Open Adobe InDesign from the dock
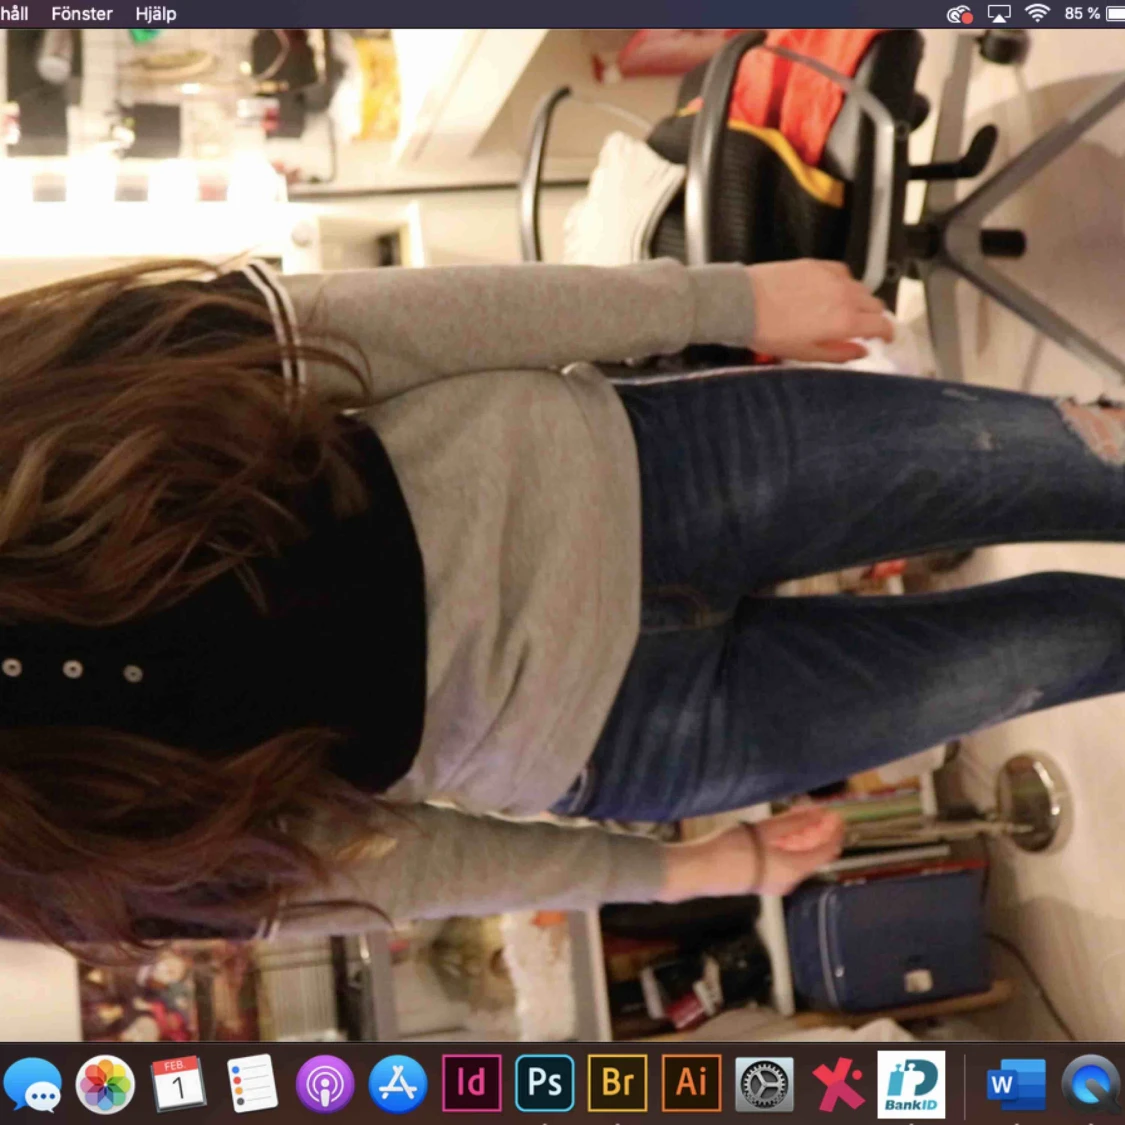This screenshot has height=1125, width=1125. tap(471, 1083)
